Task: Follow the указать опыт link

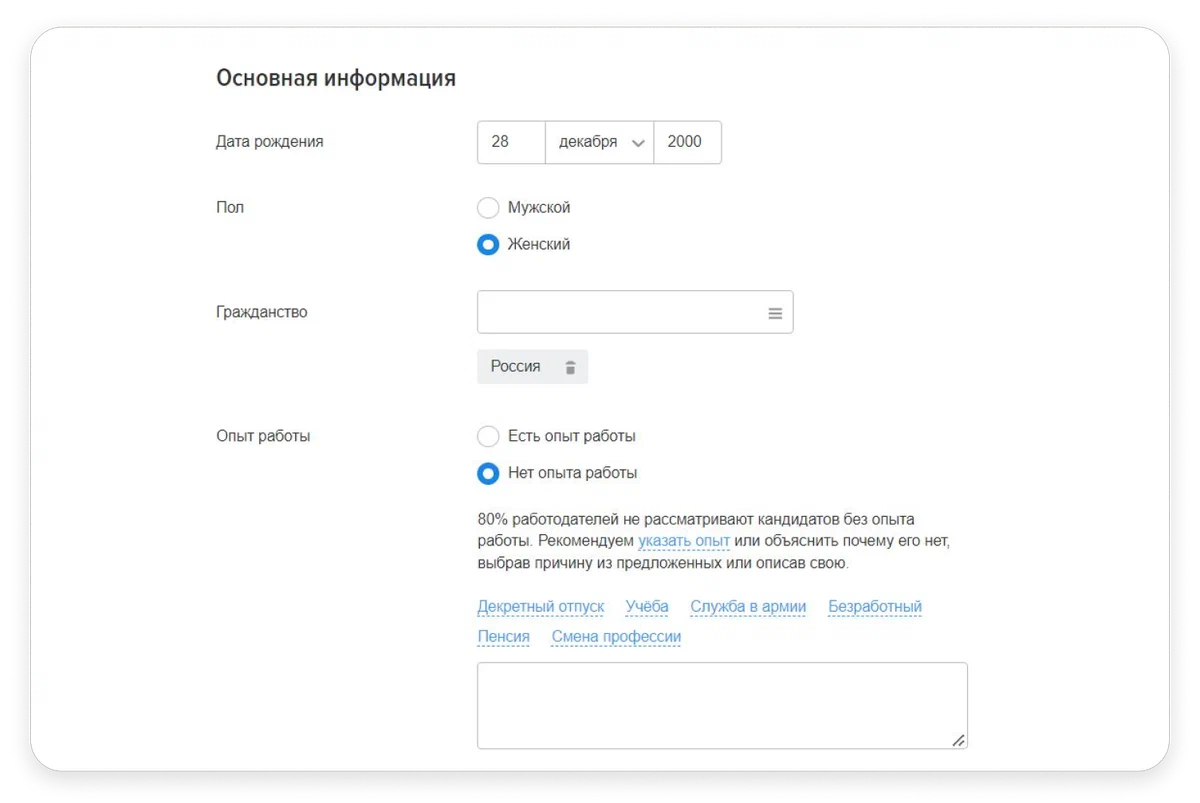Action: (684, 541)
